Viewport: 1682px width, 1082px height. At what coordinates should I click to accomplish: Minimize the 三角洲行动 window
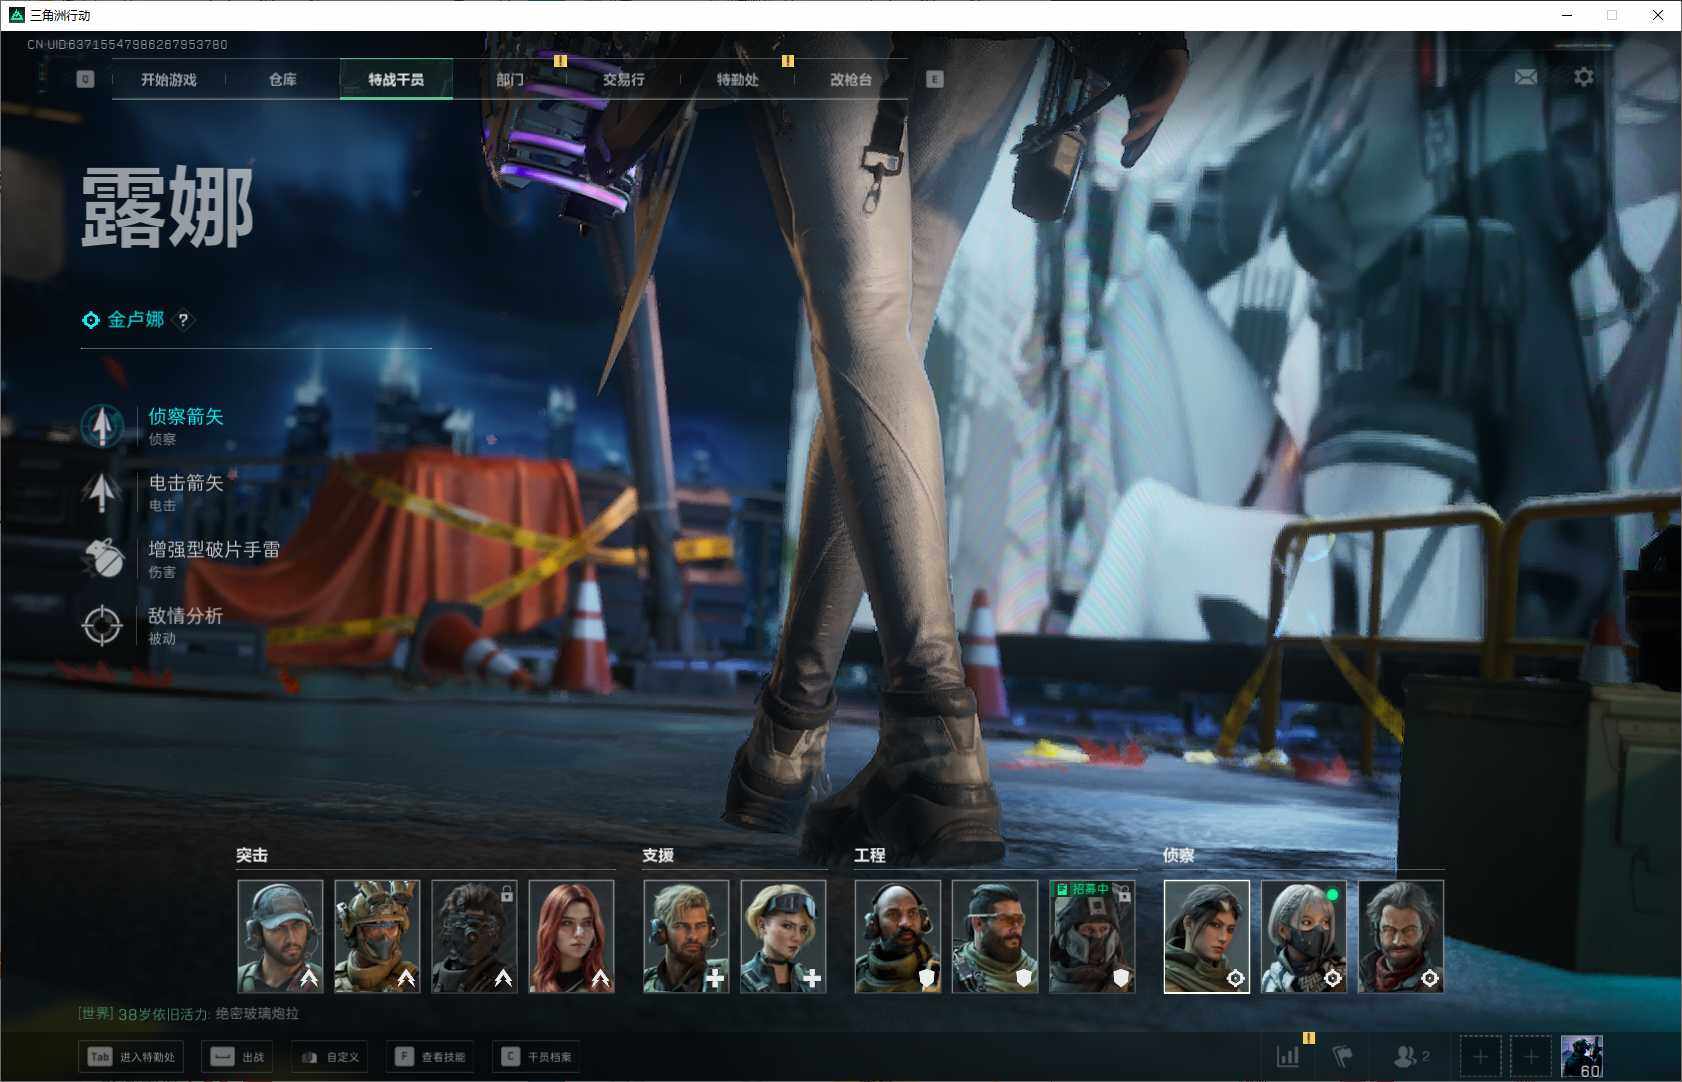coord(1567,15)
